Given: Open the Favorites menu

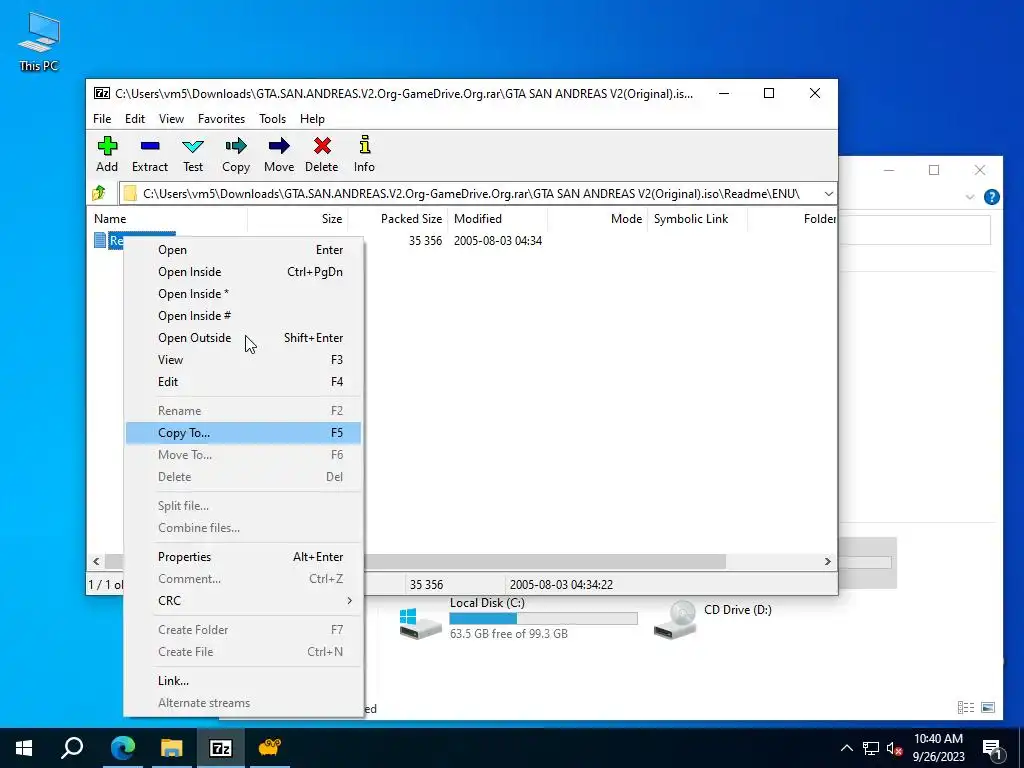Looking at the screenshot, I should point(221,119).
